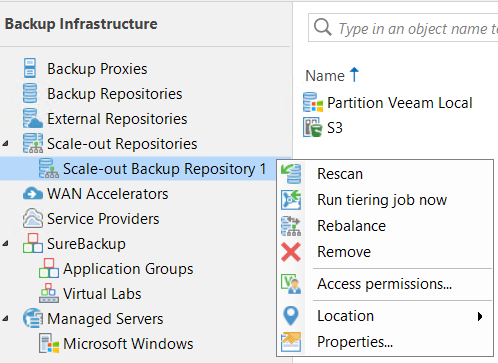Click the WAN Accelerators cloud icon
The image size is (498, 363).
33,194
